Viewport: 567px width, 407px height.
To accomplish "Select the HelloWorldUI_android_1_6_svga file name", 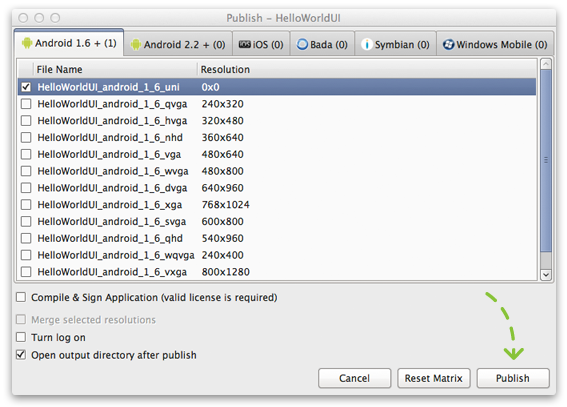I will (x=112, y=222).
